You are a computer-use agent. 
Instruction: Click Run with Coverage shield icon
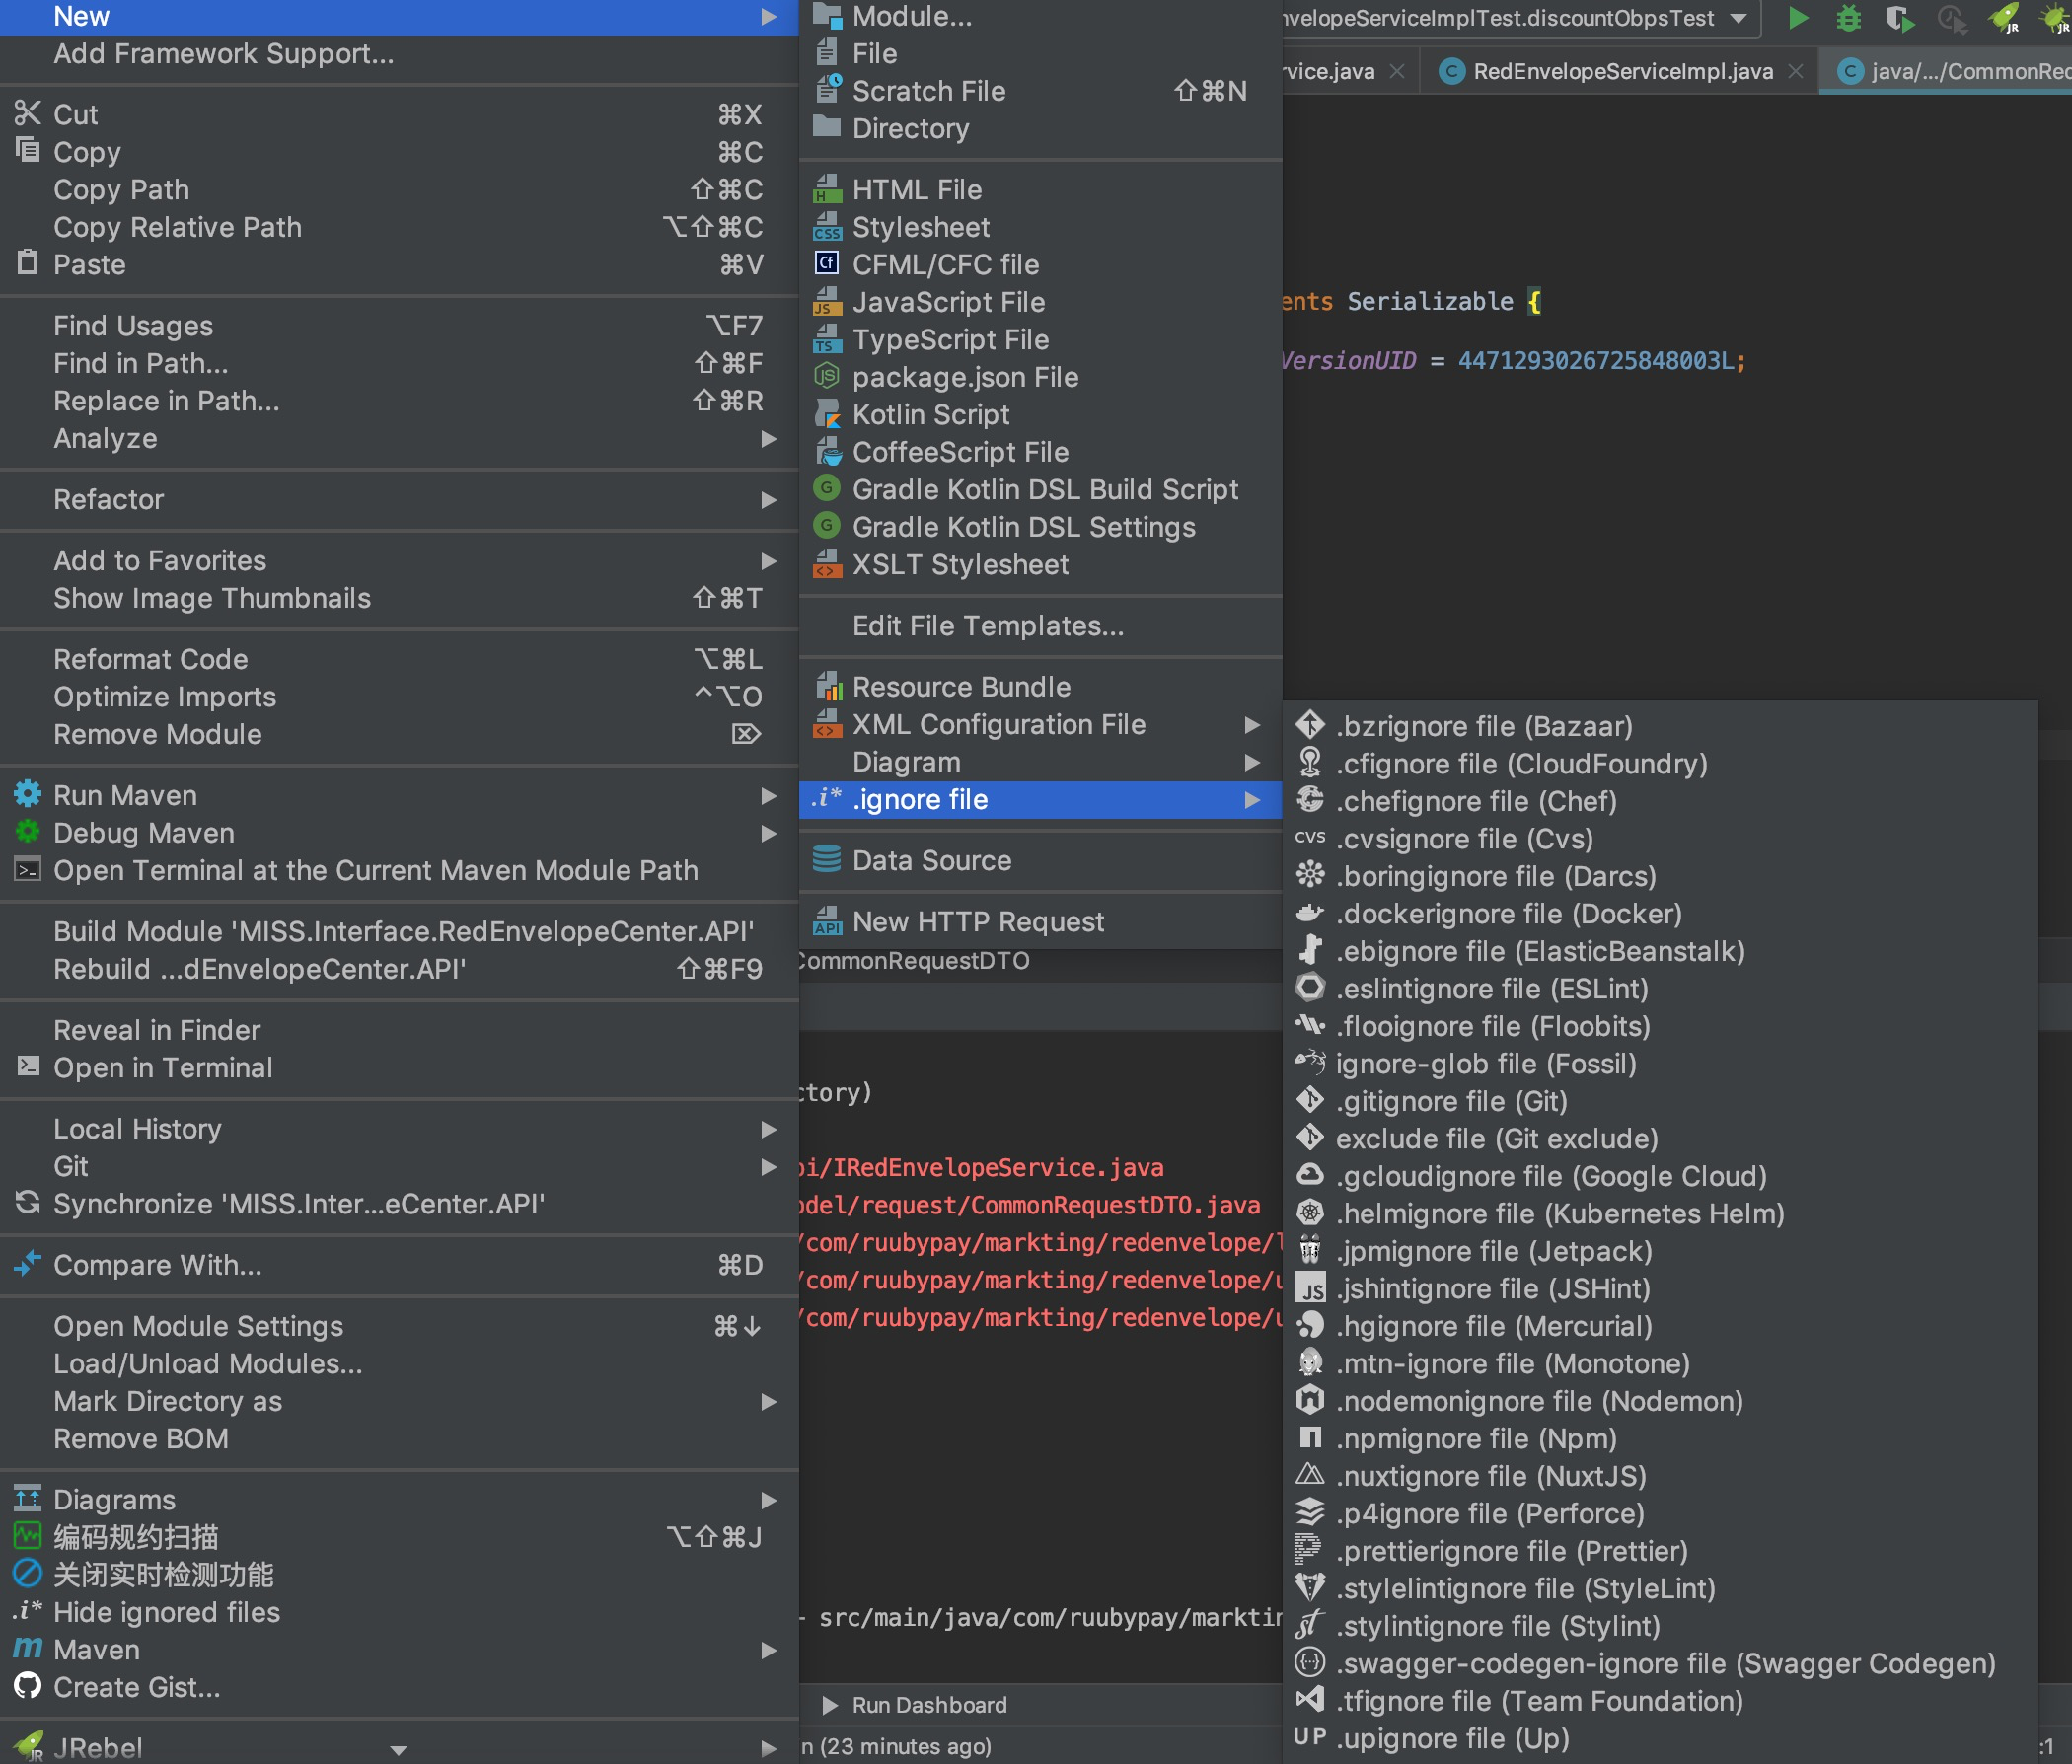(1899, 18)
